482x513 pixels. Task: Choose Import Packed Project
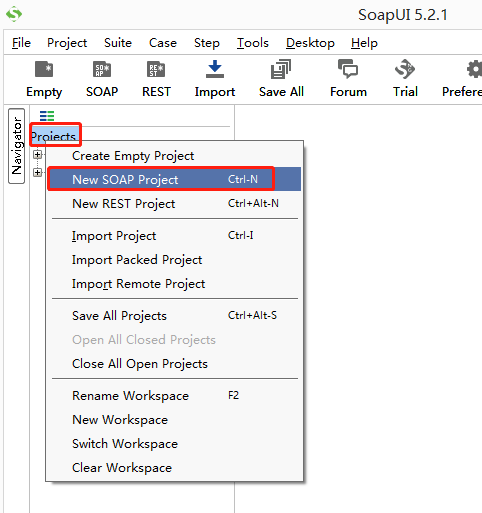click(x=174, y=260)
